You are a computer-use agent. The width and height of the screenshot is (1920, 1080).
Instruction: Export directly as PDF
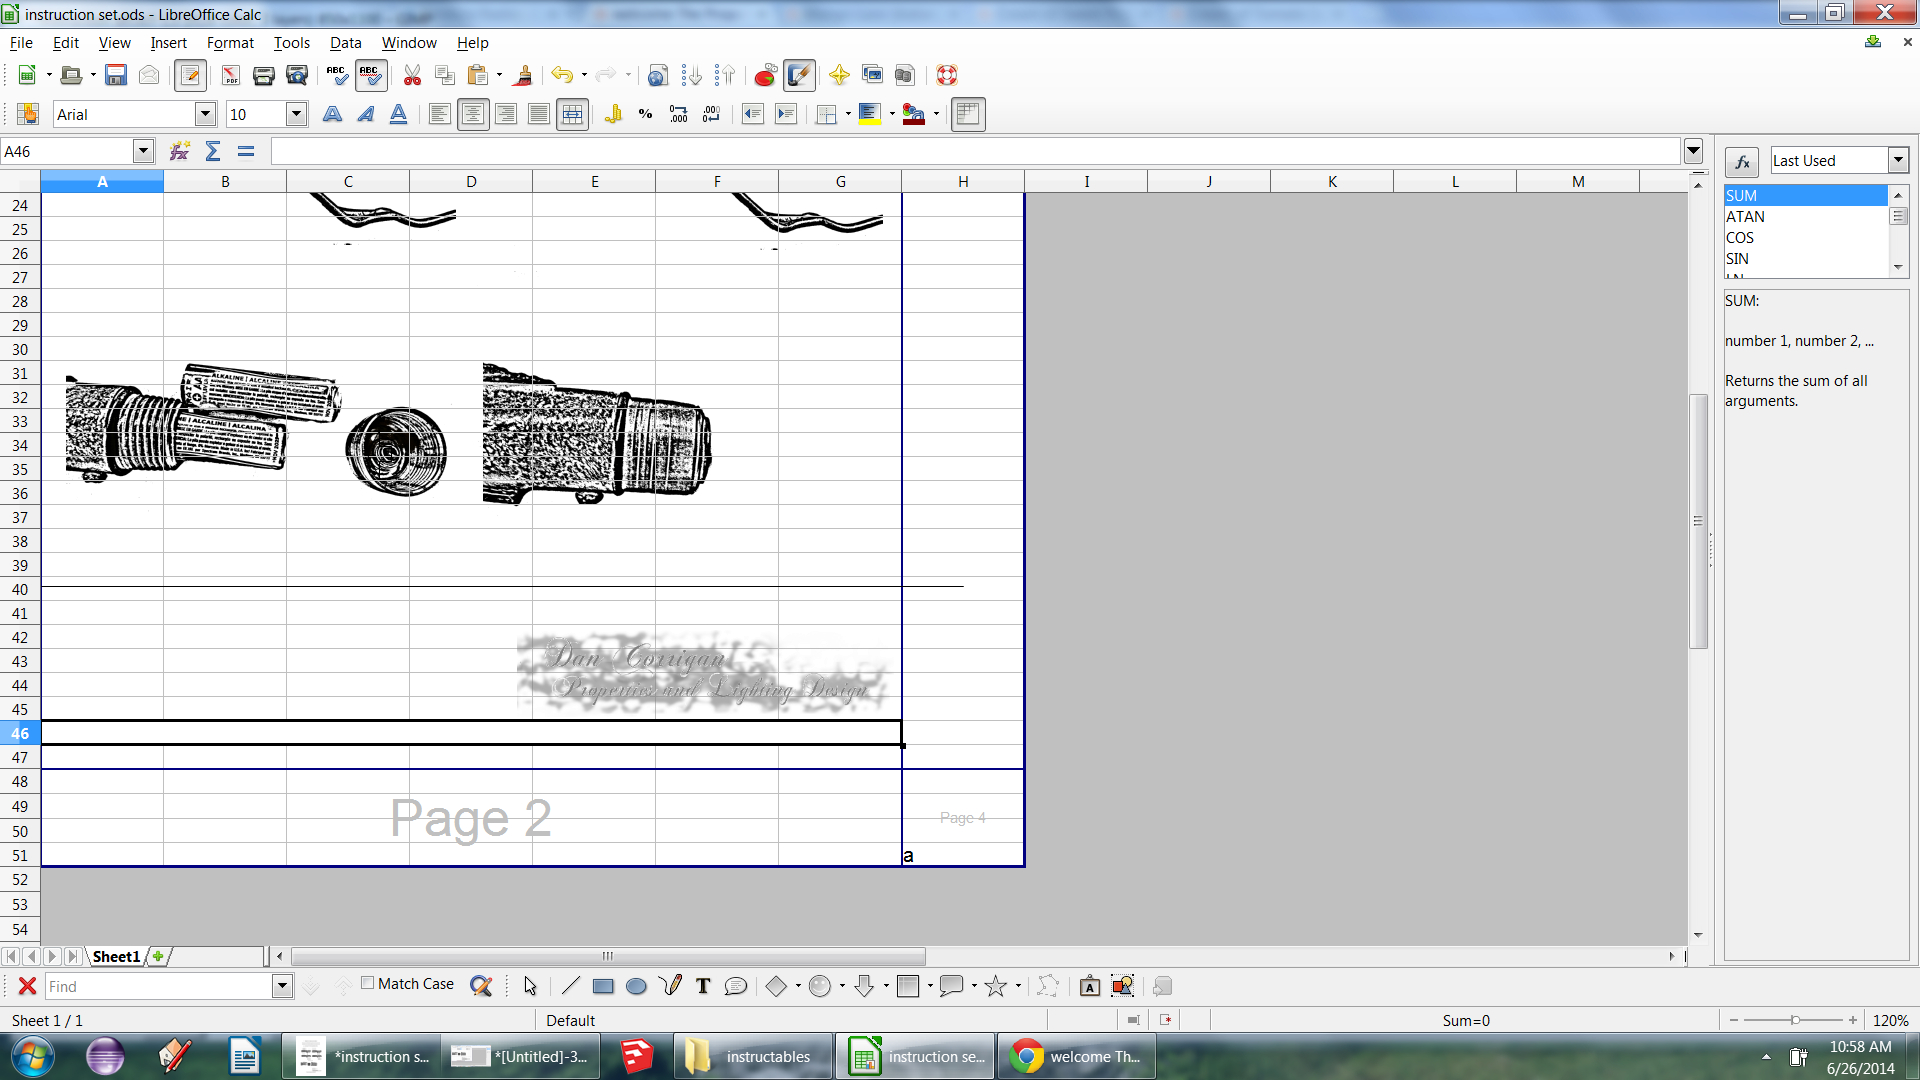(x=230, y=75)
